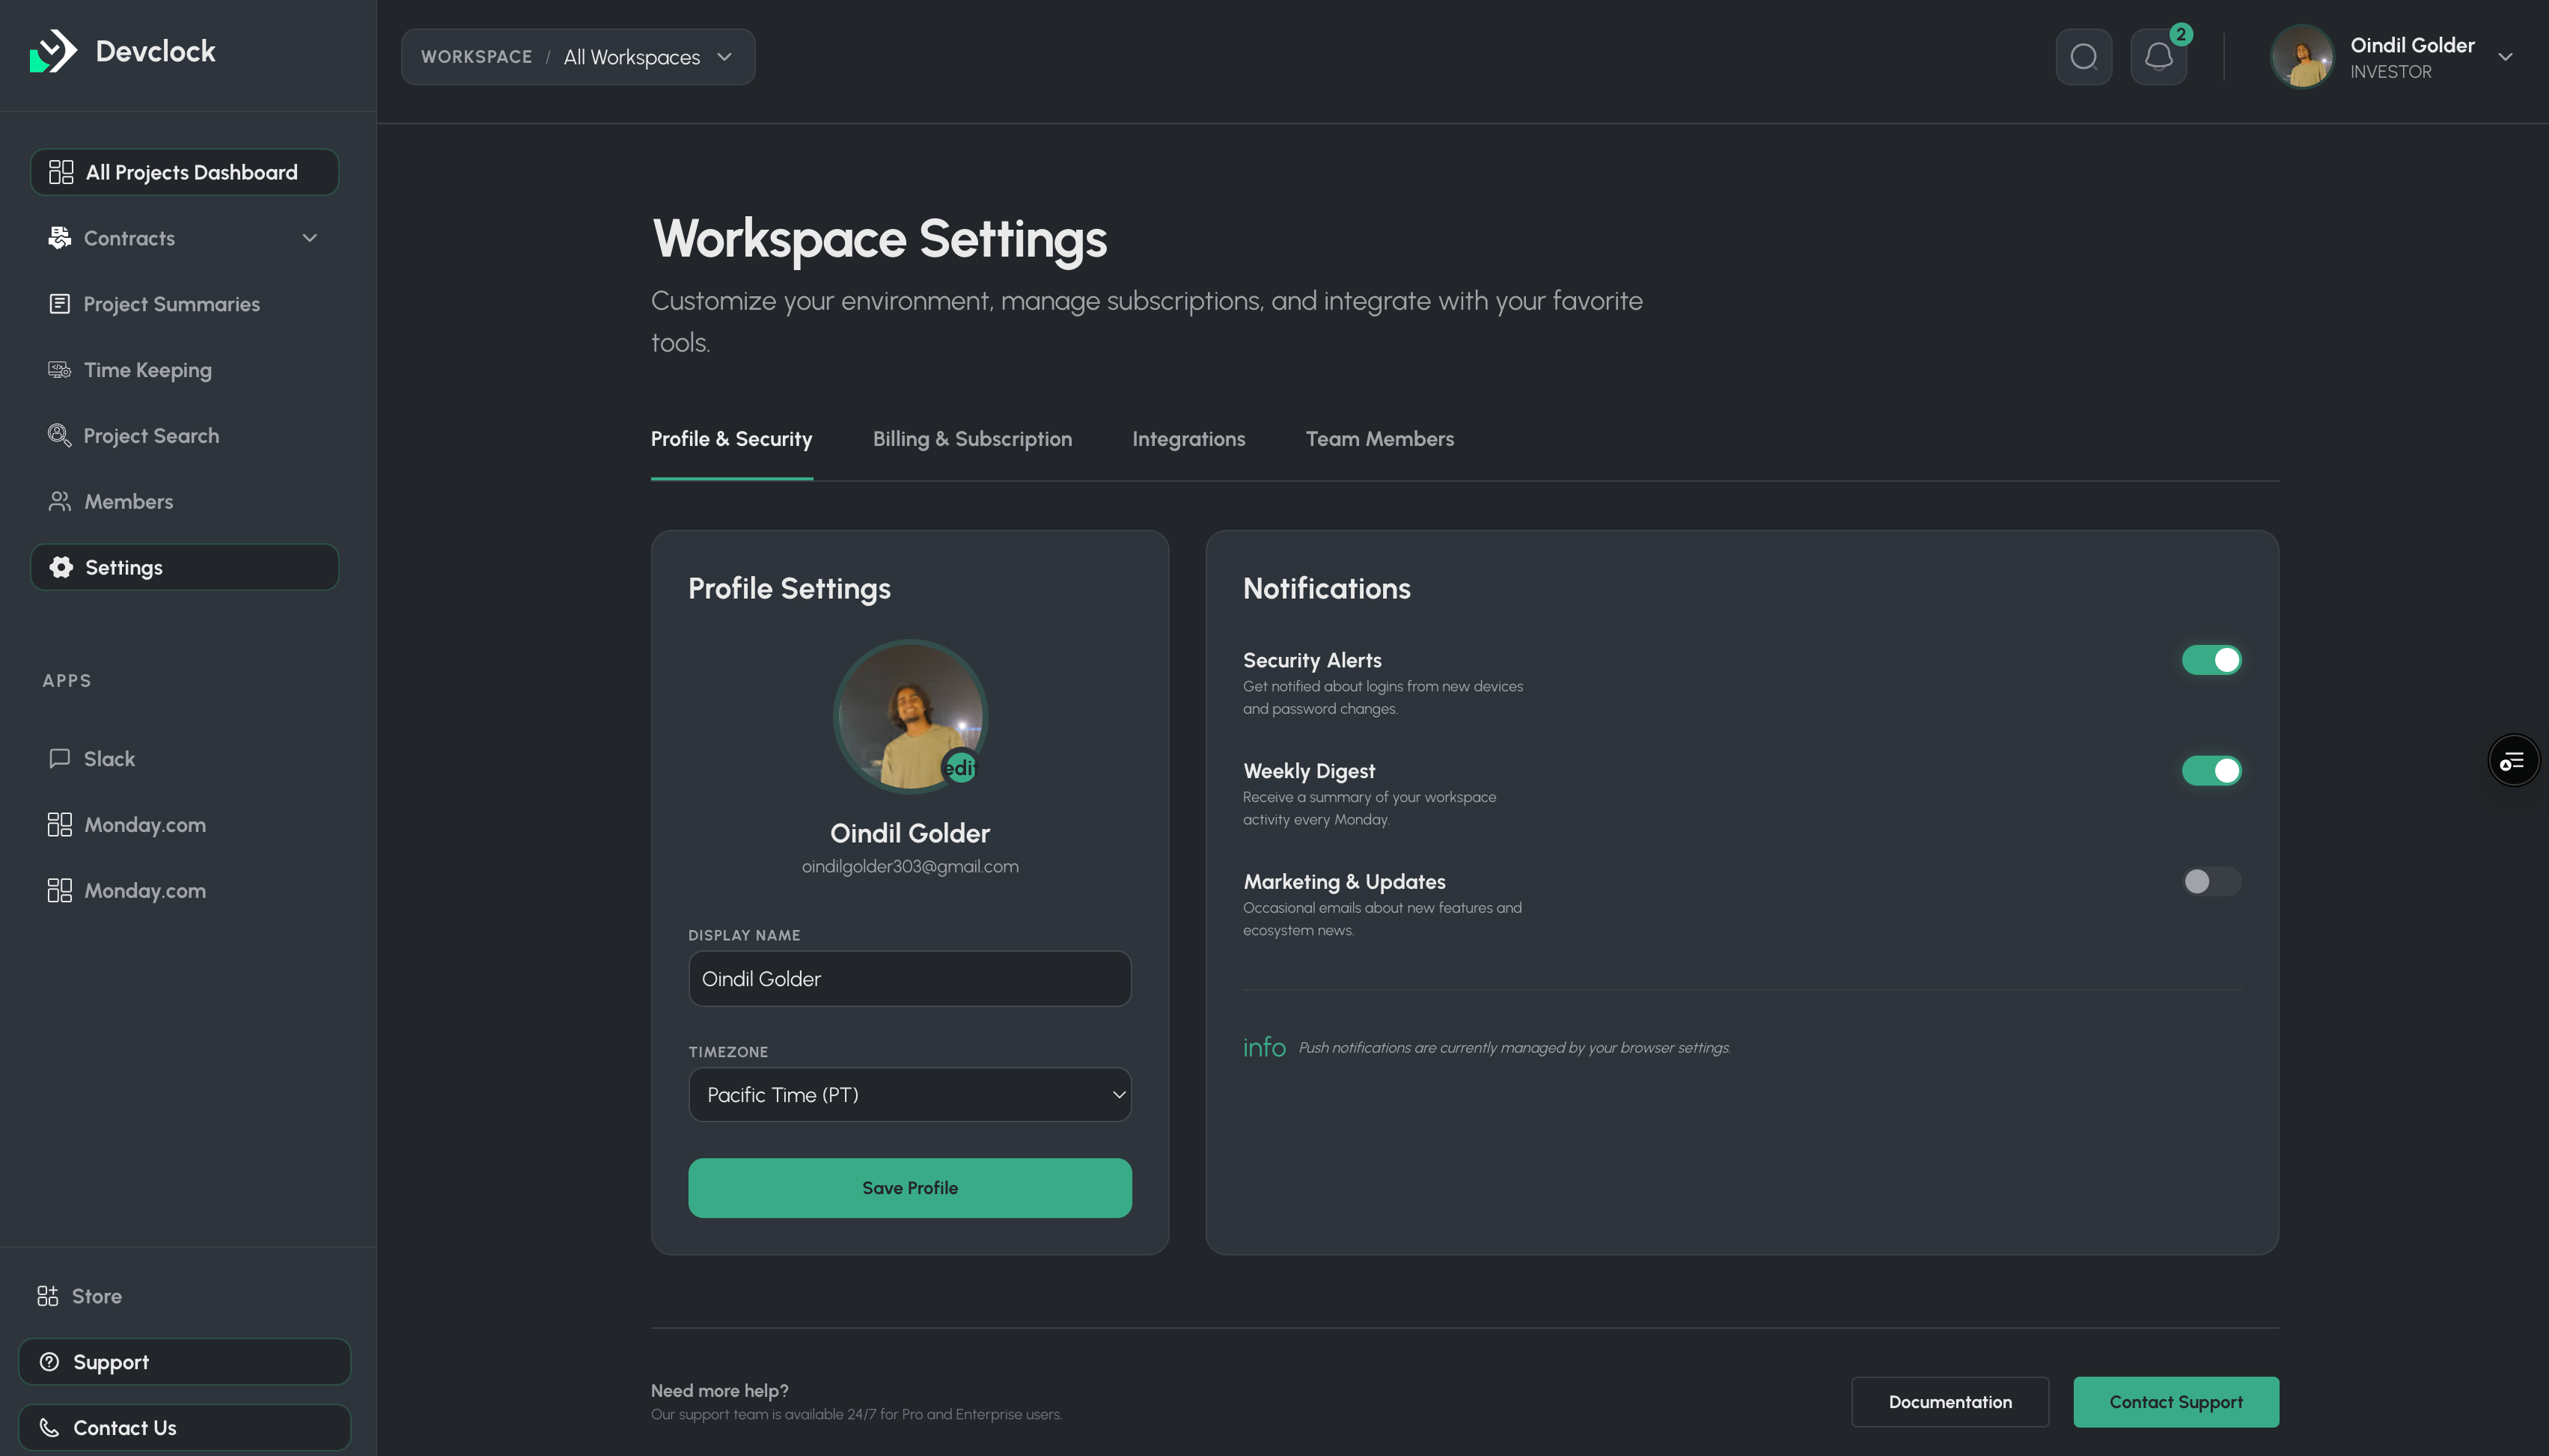Click the Time Keeping icon
Image resolution: width=2549 pixels, height=1456 pixels.
pos(60,370)
